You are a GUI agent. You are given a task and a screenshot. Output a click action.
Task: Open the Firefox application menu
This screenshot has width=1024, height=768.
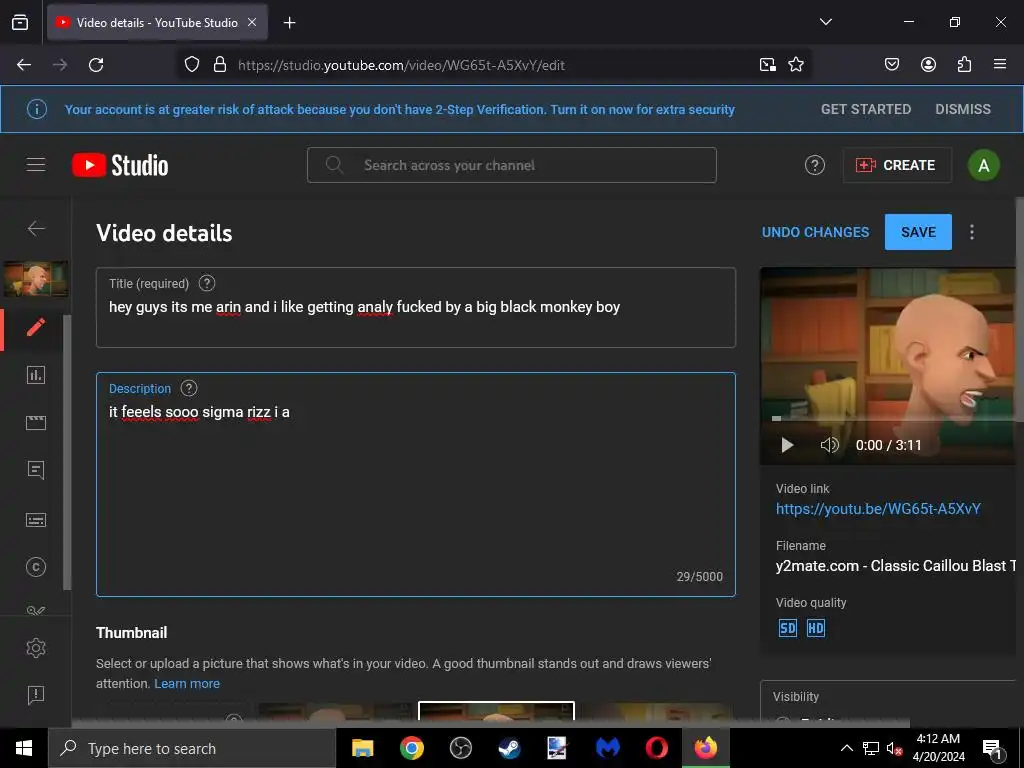point(1000,65)
